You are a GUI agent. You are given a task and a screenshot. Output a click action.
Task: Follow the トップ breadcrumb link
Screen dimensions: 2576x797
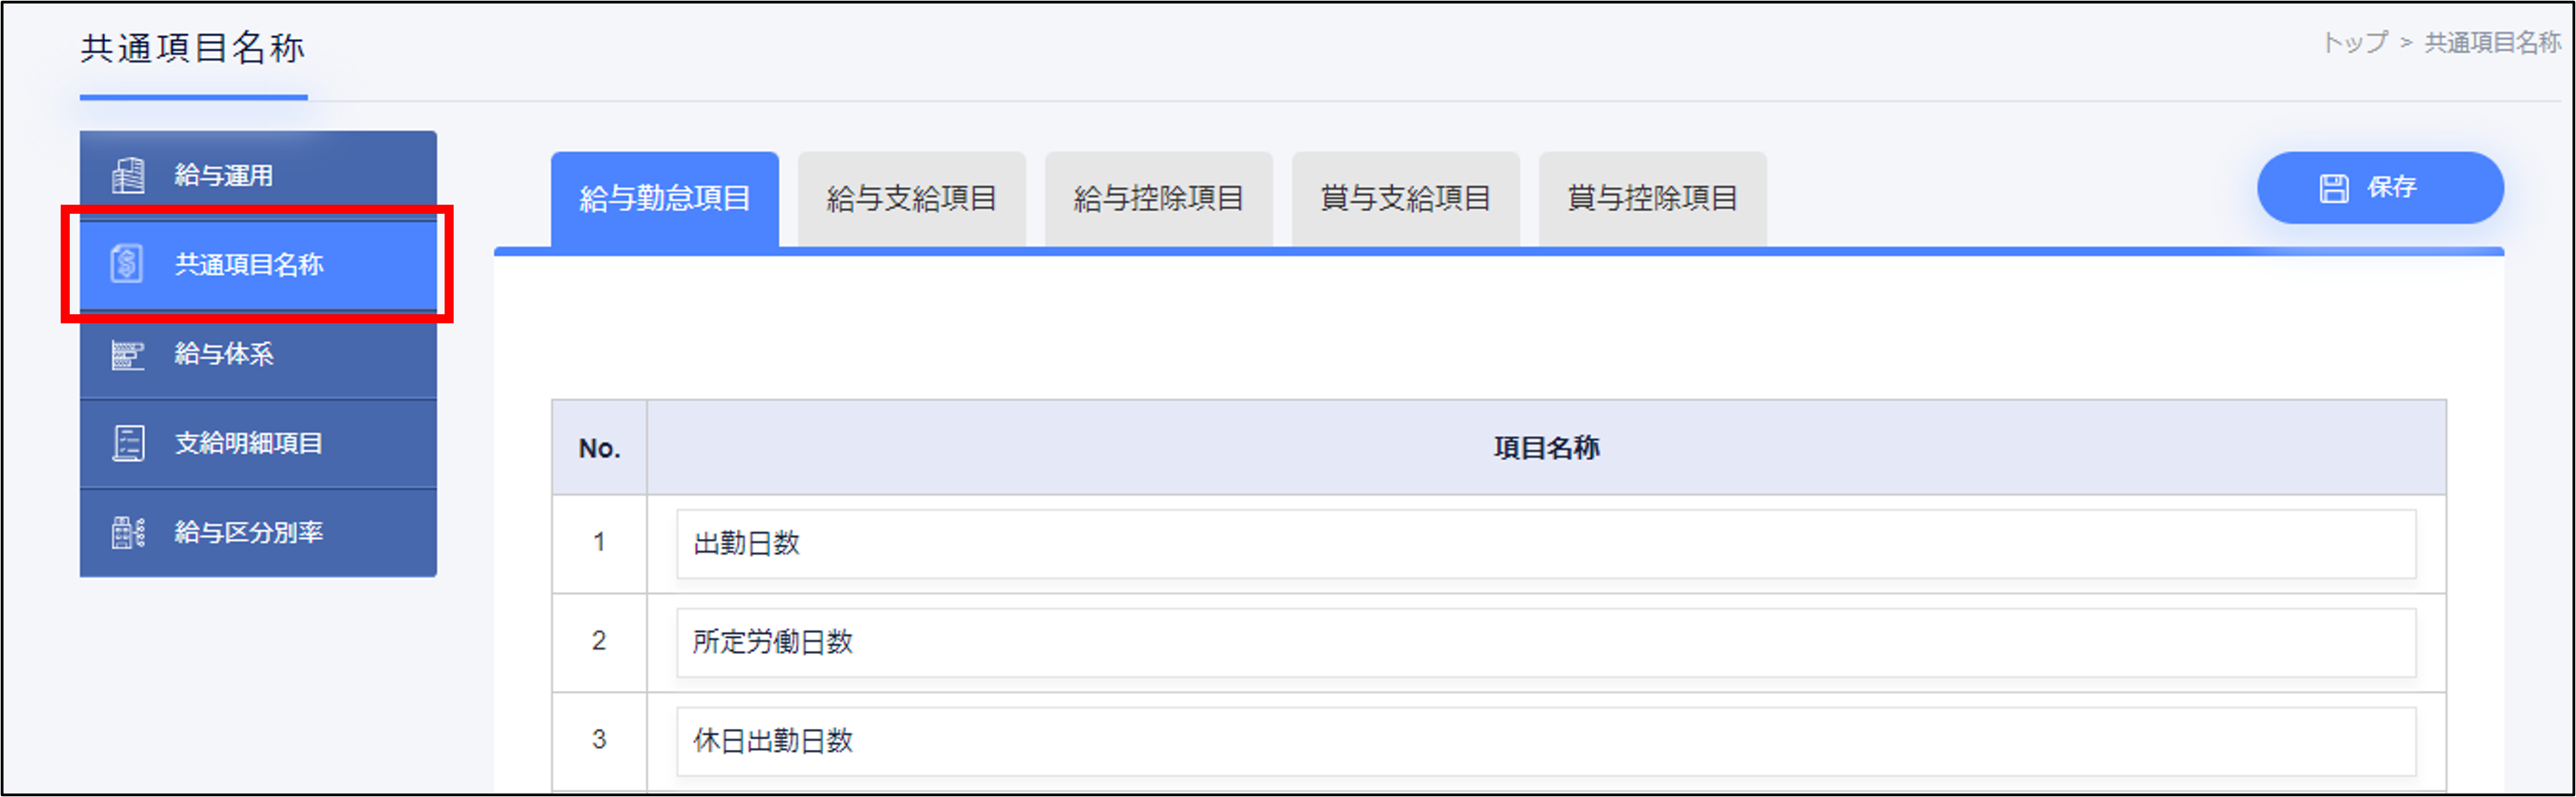point(2354,42)
